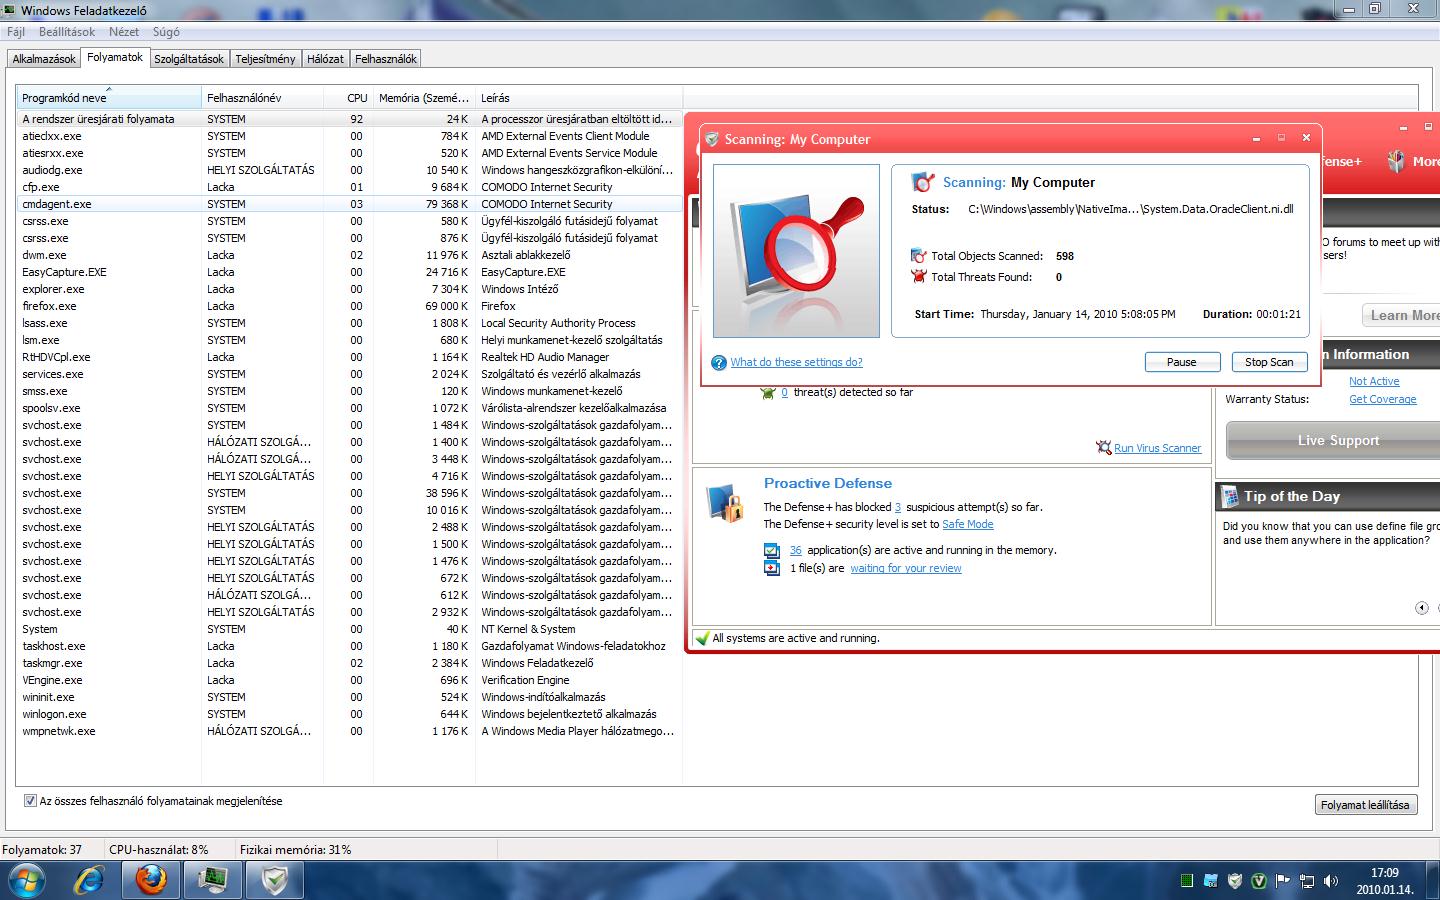Screen dimensions: 1440x900
Task: Select the cmdagent.exe process row
Action: click(349, 204)
